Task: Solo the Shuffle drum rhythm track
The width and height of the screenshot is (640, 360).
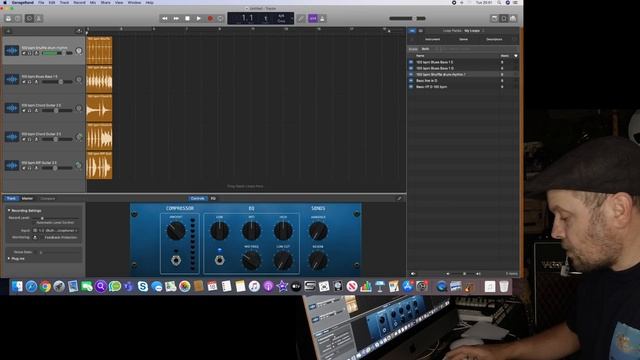Action: [x=29, y=53]
